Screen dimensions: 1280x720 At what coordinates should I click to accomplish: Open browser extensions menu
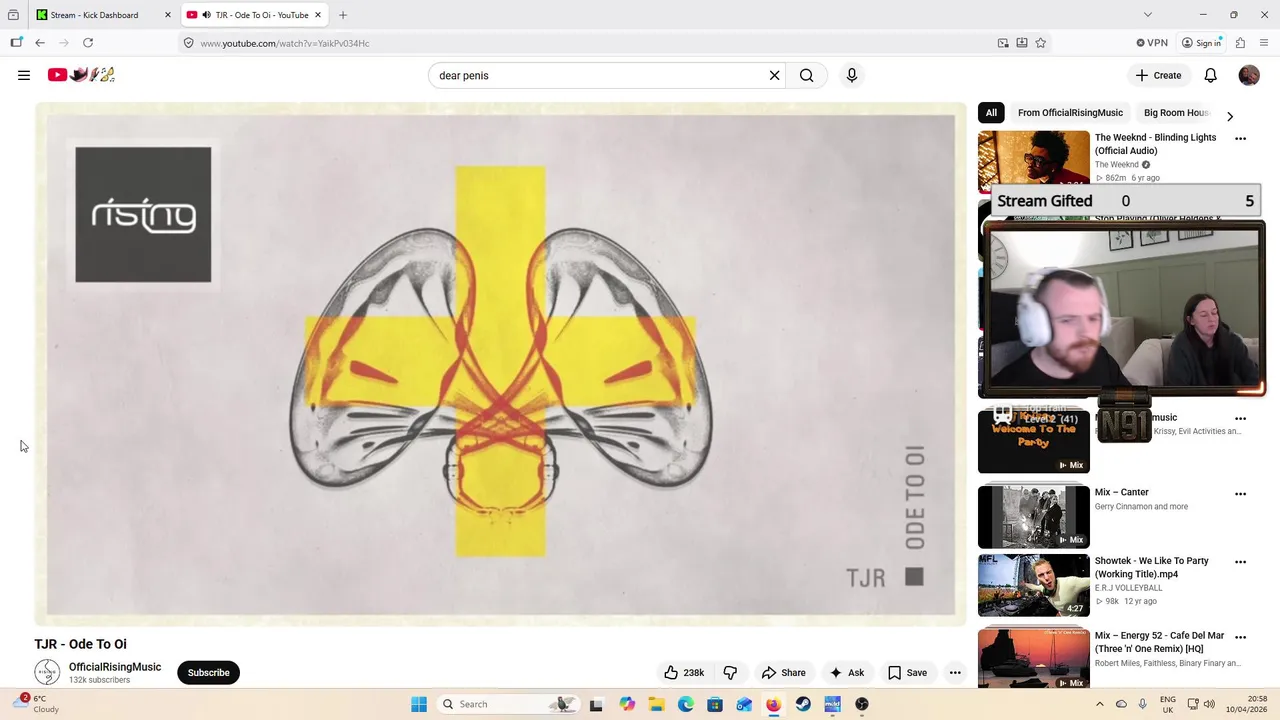[1240, 43]
